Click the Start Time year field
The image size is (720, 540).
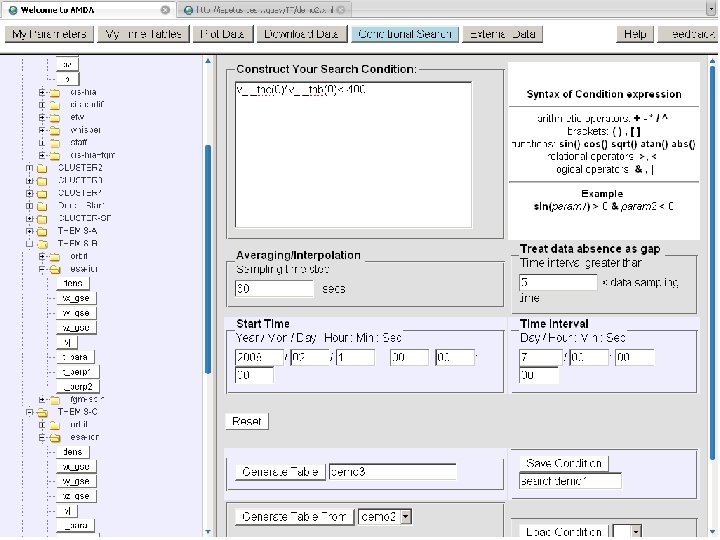[x=259, y=357]
